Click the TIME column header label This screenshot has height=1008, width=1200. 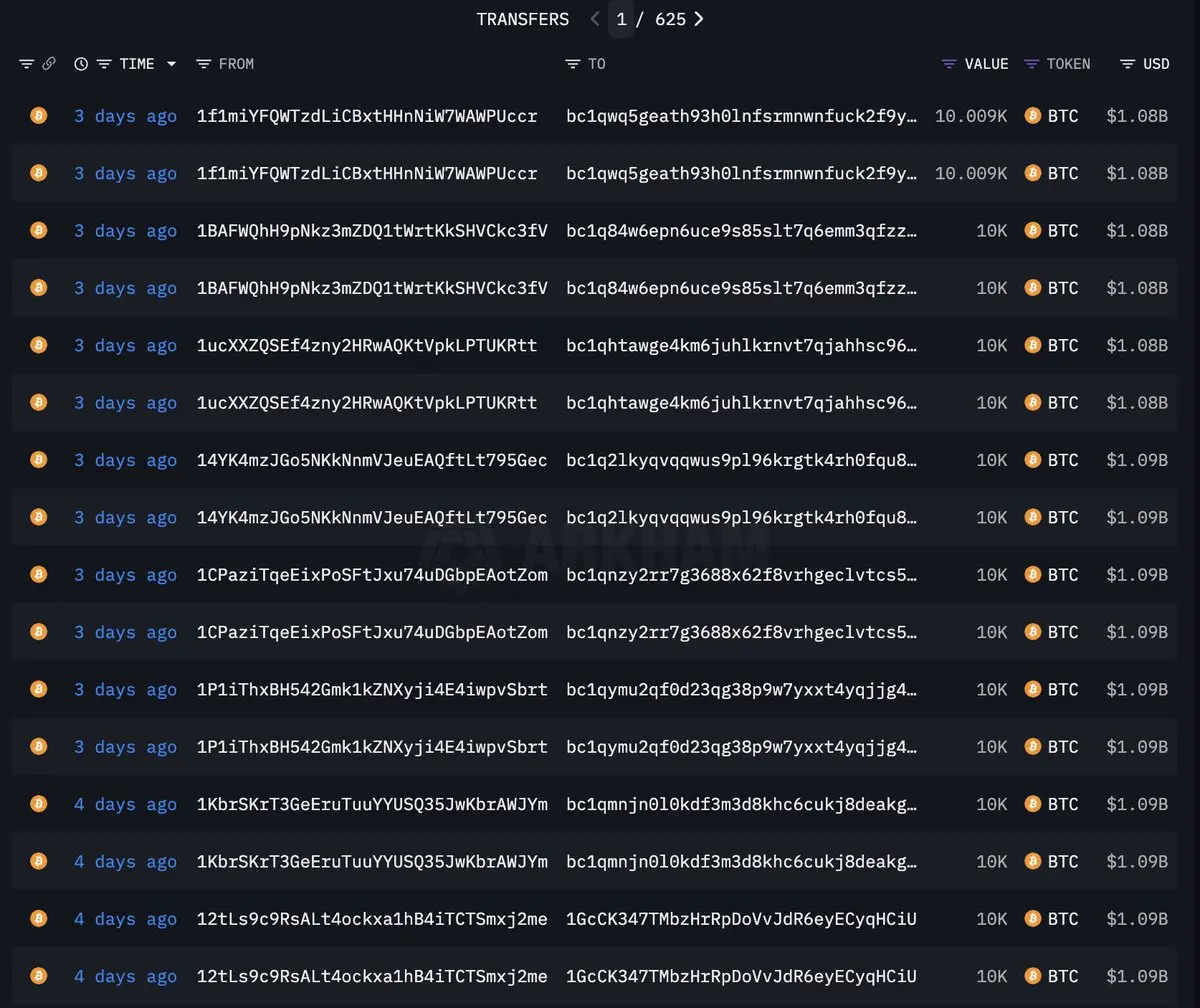(x=137, y=64)
